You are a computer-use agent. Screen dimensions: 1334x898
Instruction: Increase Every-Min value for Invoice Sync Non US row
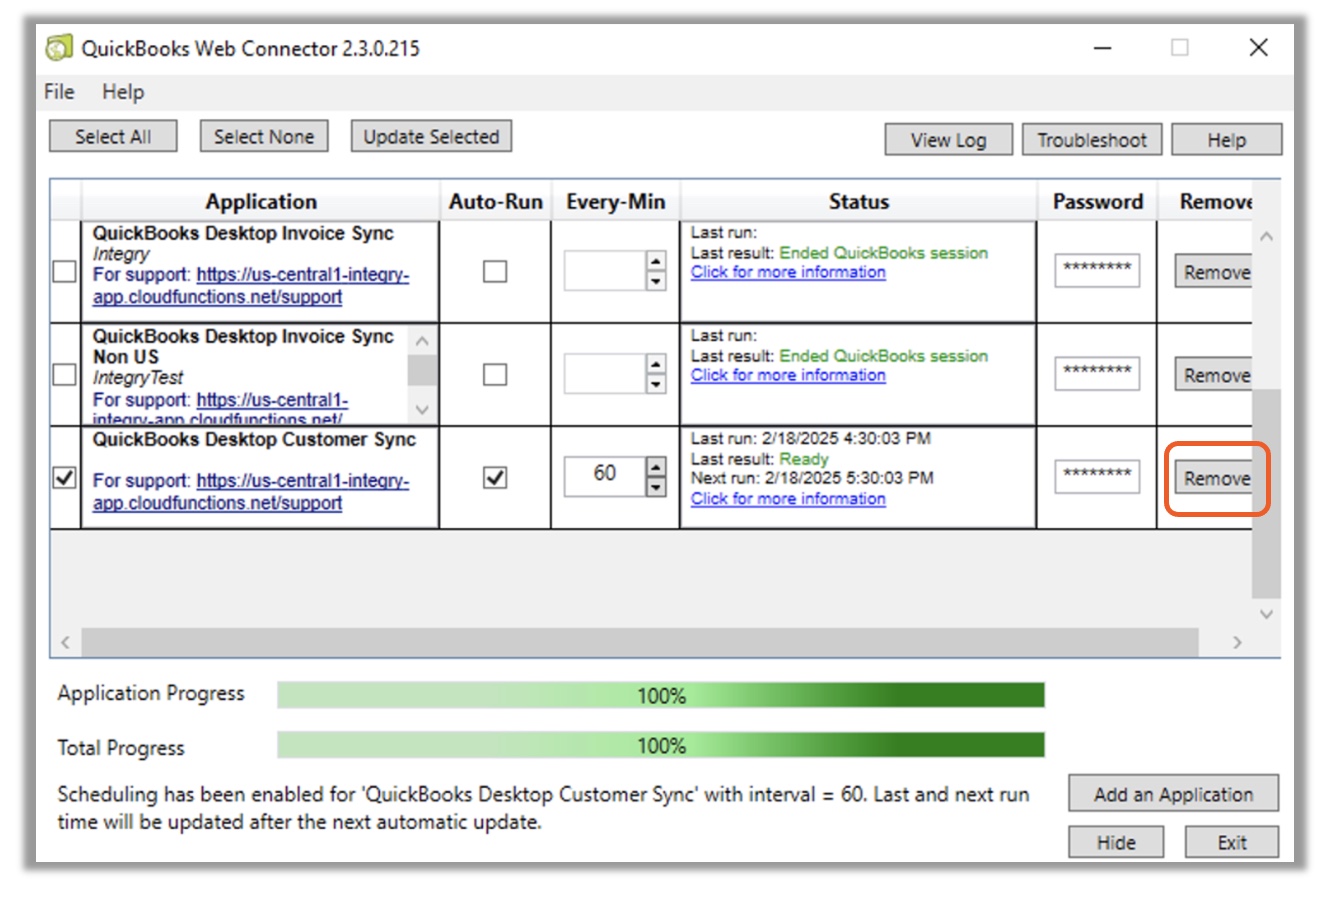click(656, 364)
